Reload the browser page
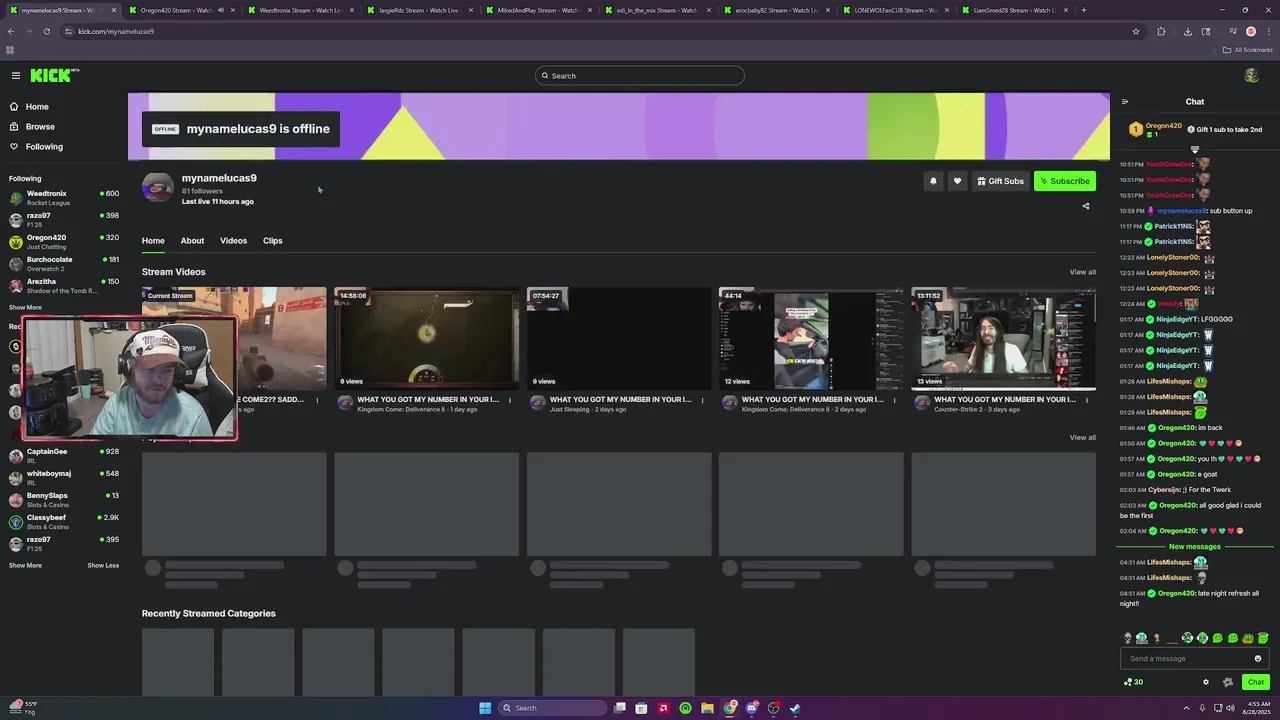Screen dimensions: 1280x720 coord(47,31)
